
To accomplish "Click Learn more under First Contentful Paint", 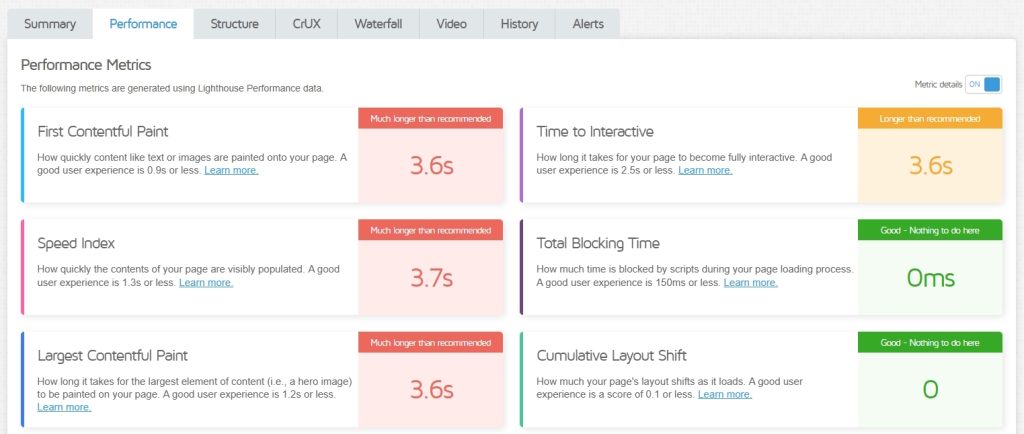I will (231, 171).
